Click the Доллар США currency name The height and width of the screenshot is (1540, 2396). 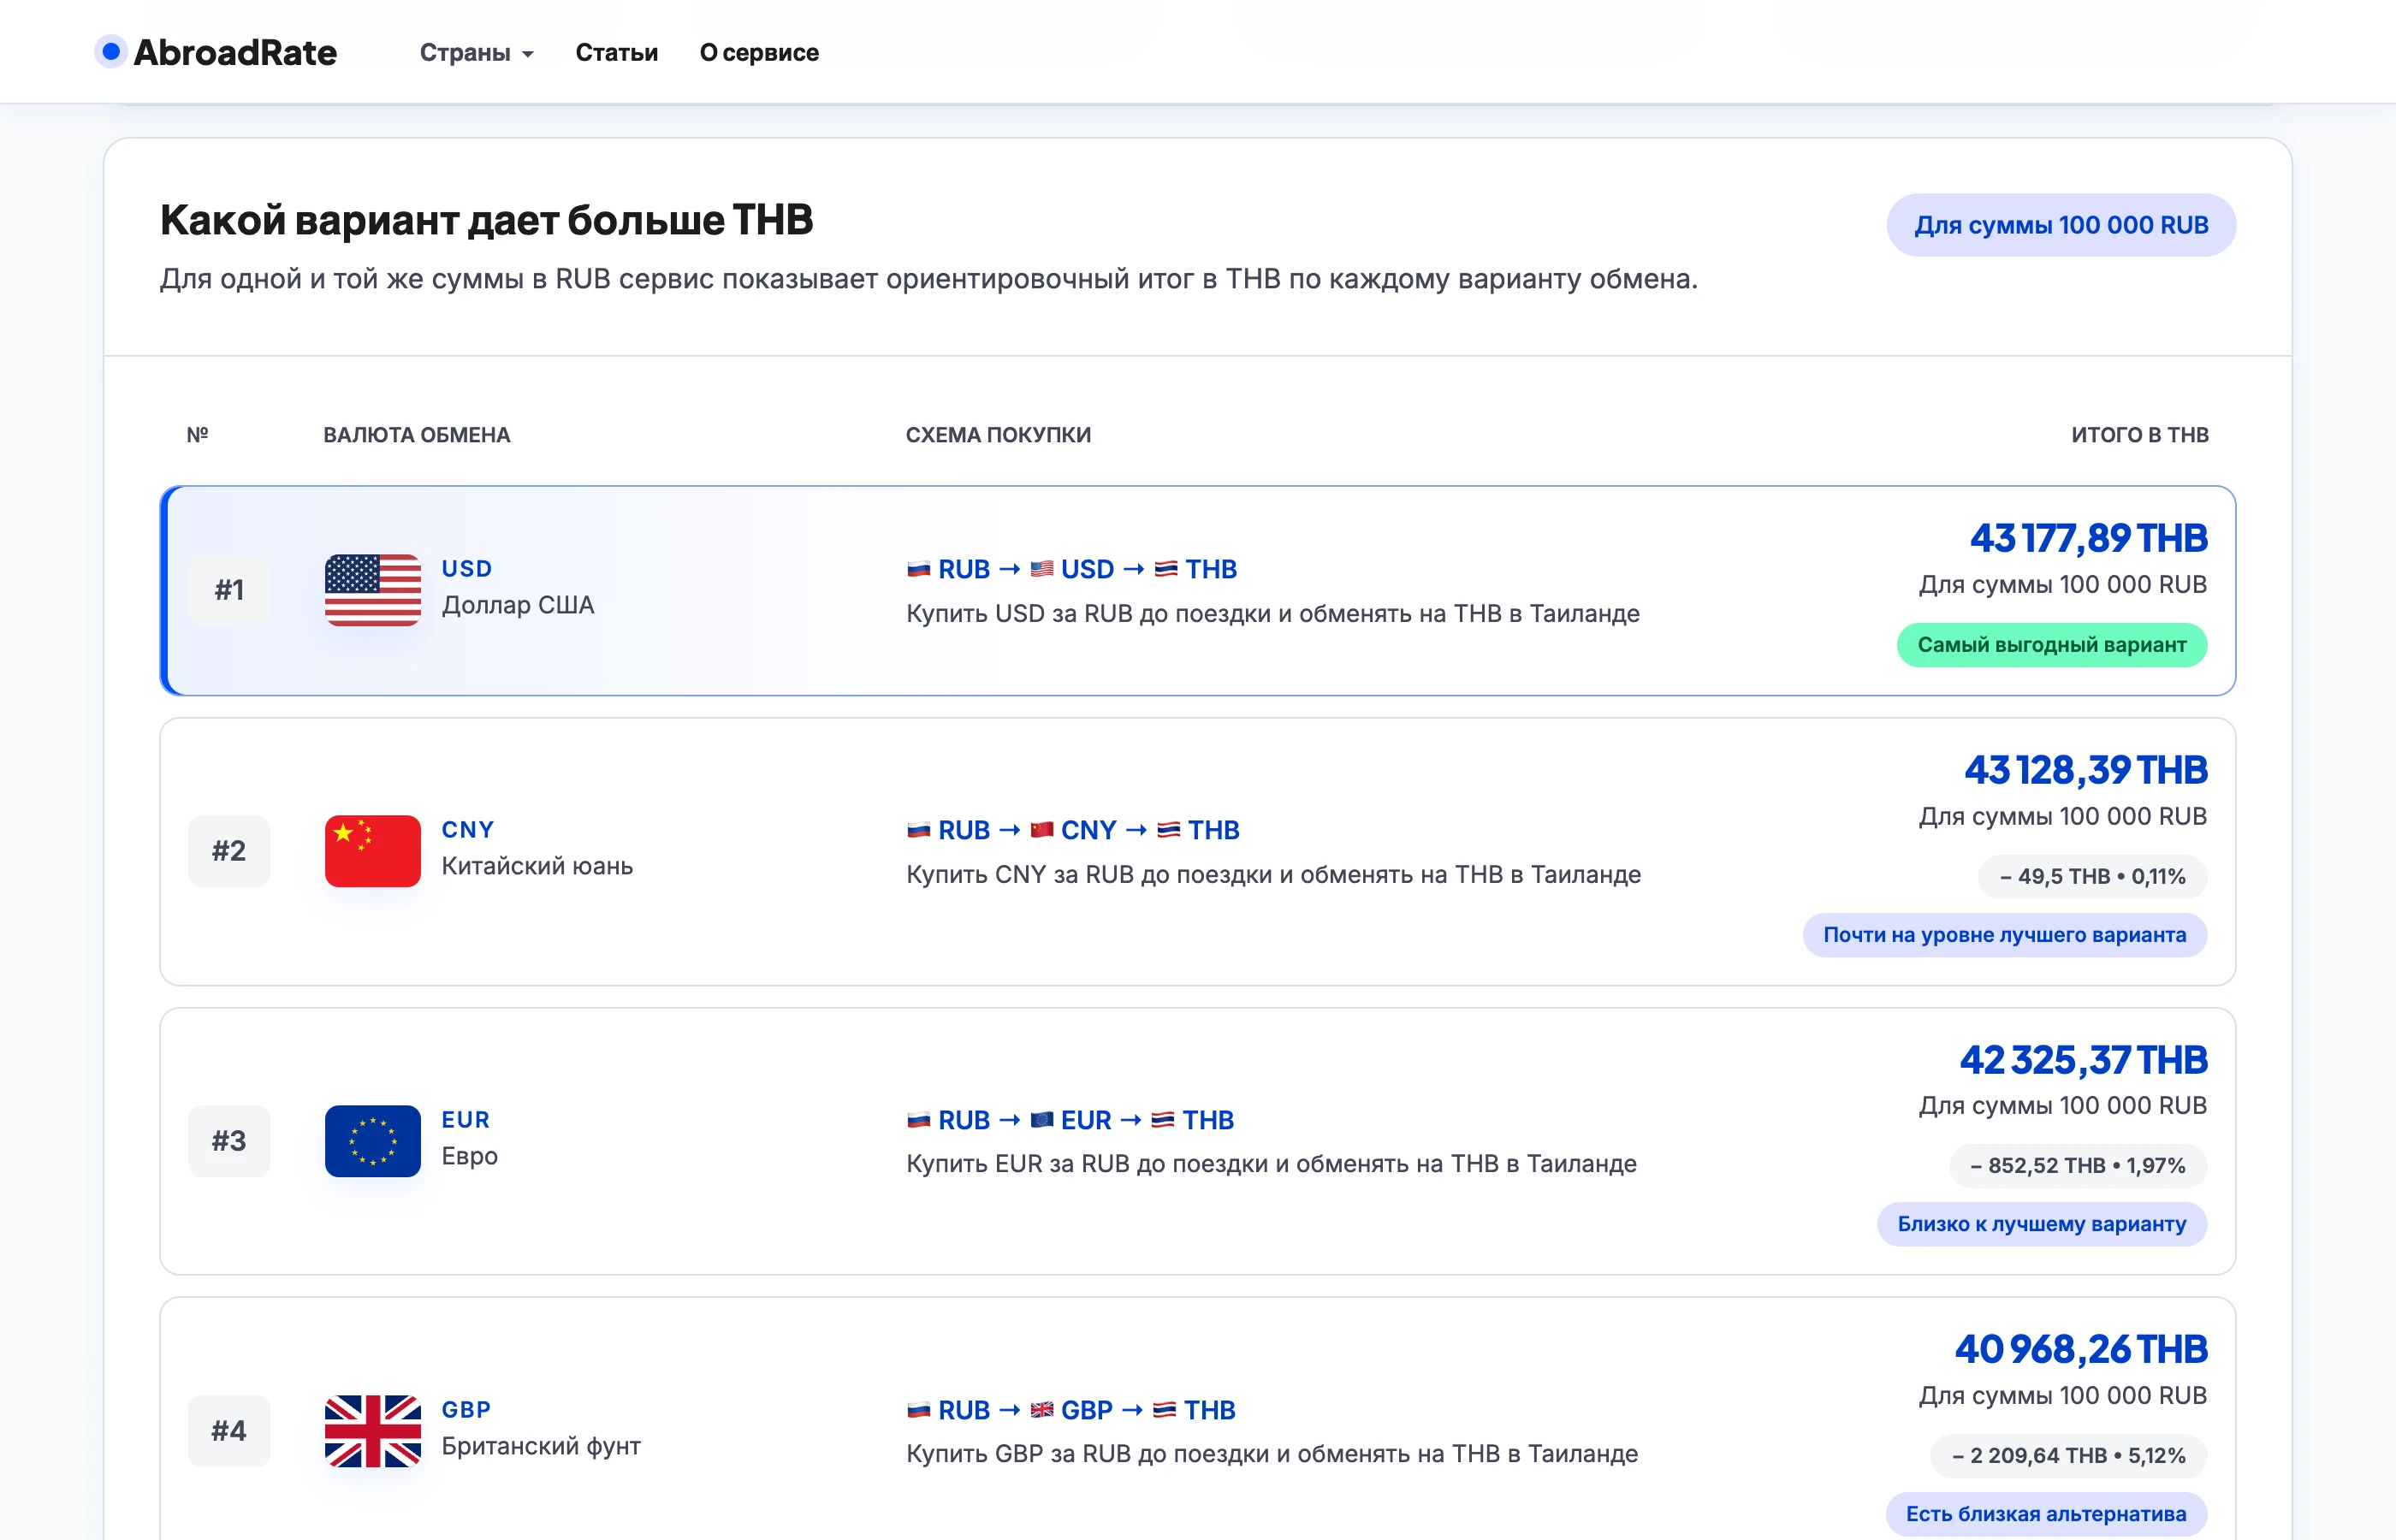(x=518, y=605)
